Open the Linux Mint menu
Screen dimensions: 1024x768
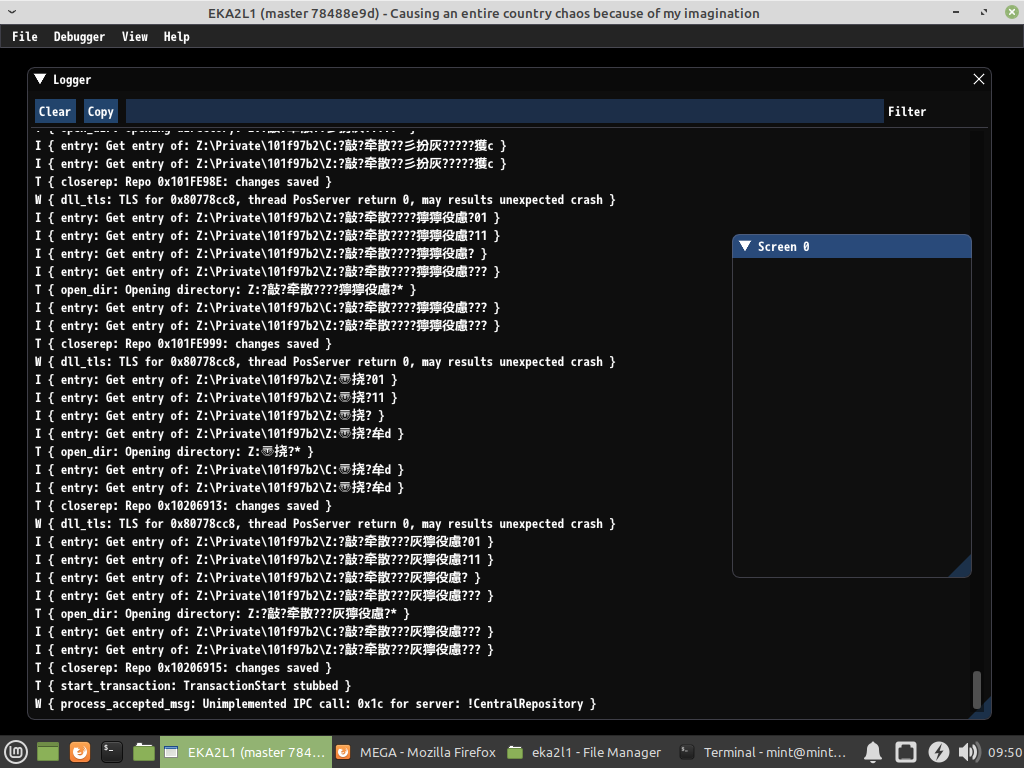pos(15,751)
